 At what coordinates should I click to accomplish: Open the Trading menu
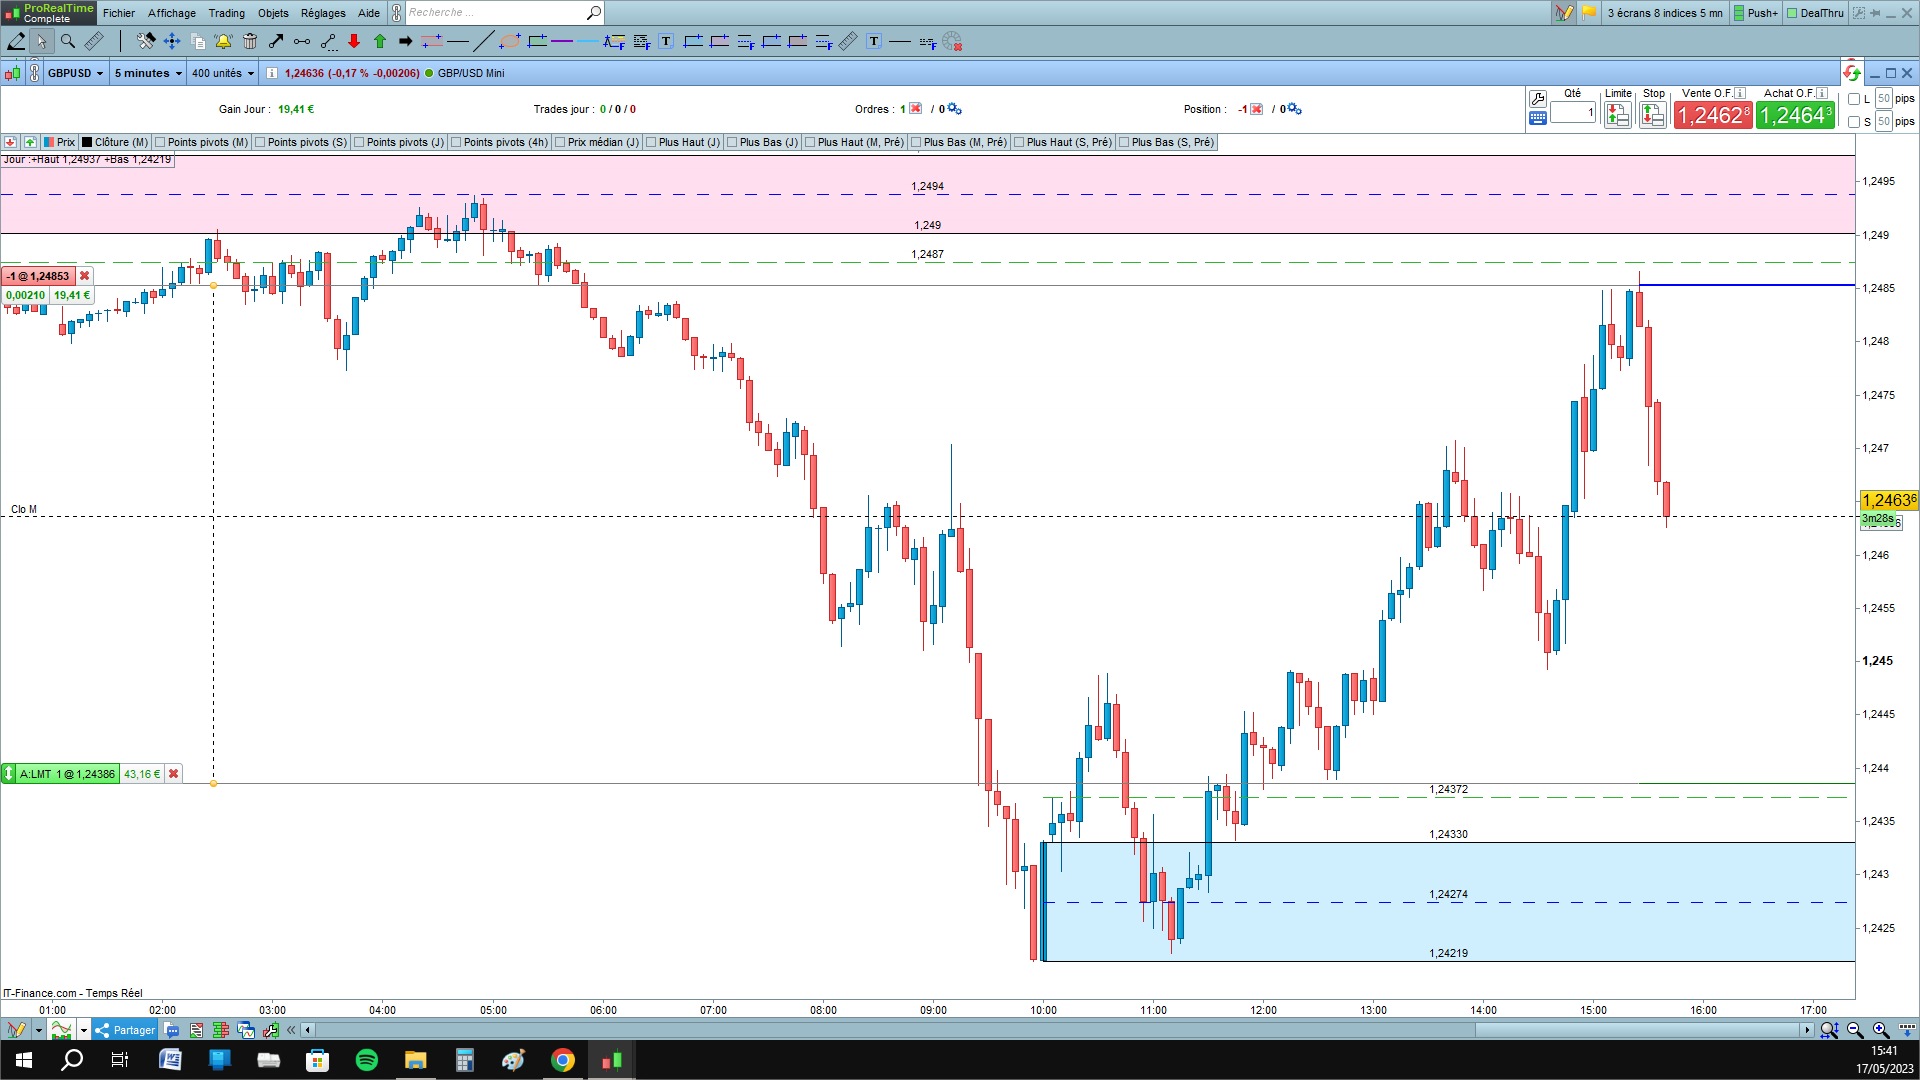pyautogui.click(x=226, y=13)
